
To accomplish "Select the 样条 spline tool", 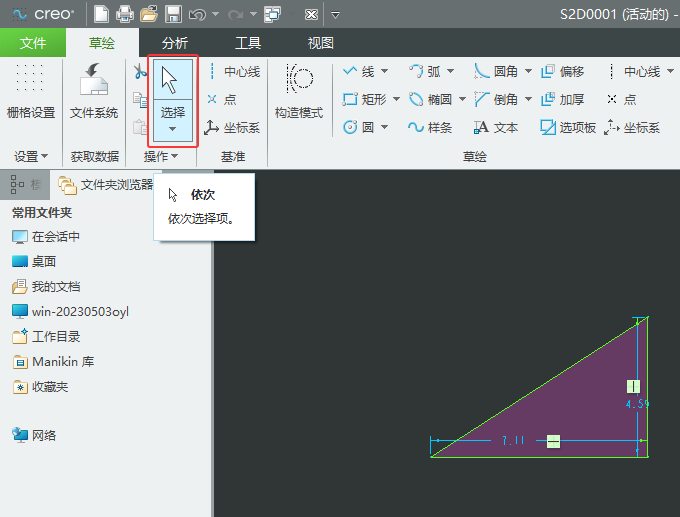I will coord(430,128).
